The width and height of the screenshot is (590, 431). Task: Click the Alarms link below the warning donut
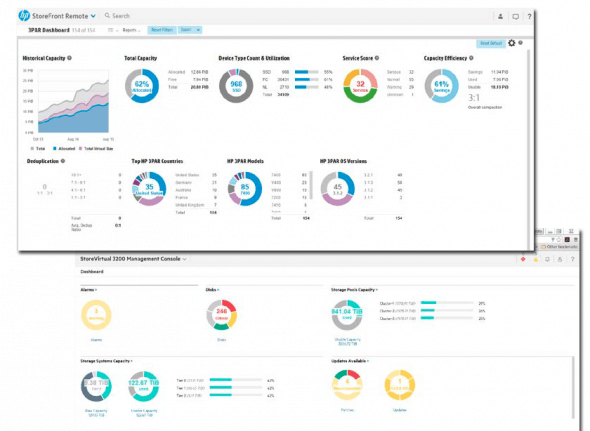pos(96,340)
